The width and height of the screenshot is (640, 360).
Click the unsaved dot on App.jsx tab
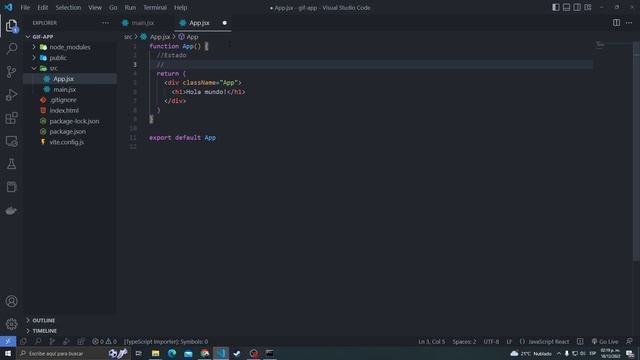click(x=224, y=23)
